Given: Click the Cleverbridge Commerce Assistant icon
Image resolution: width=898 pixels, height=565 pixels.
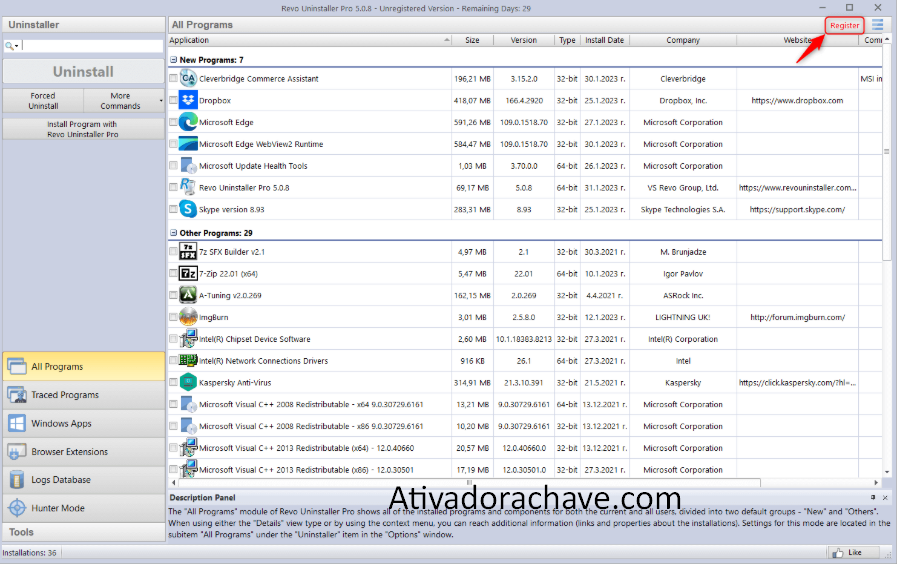Looking at the screenshot, I should click(188, 78).
